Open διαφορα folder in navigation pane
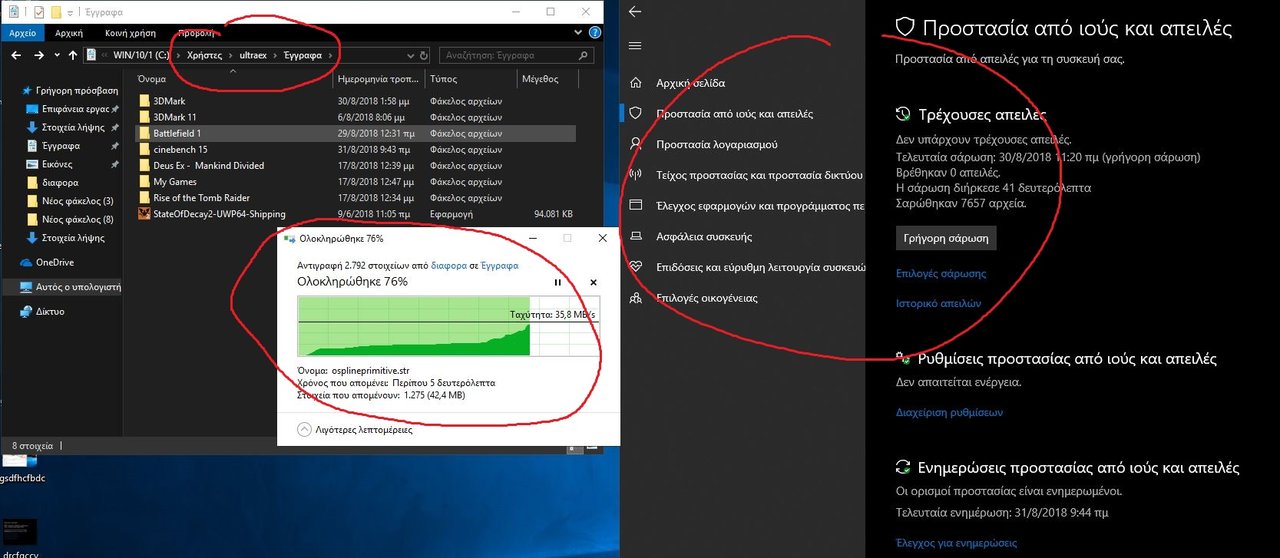The image size is (1280, 558). click(60, 182)
